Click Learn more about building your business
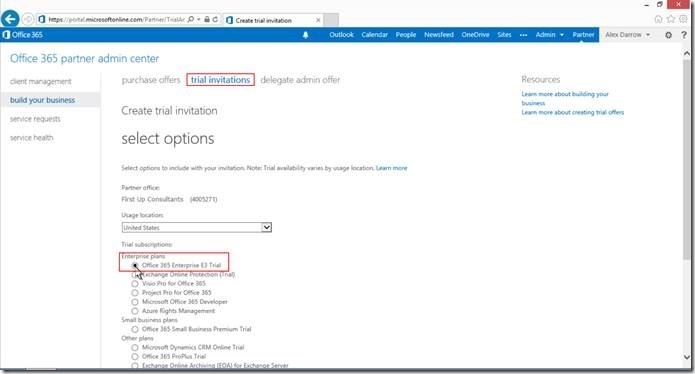 pos(565,98)
